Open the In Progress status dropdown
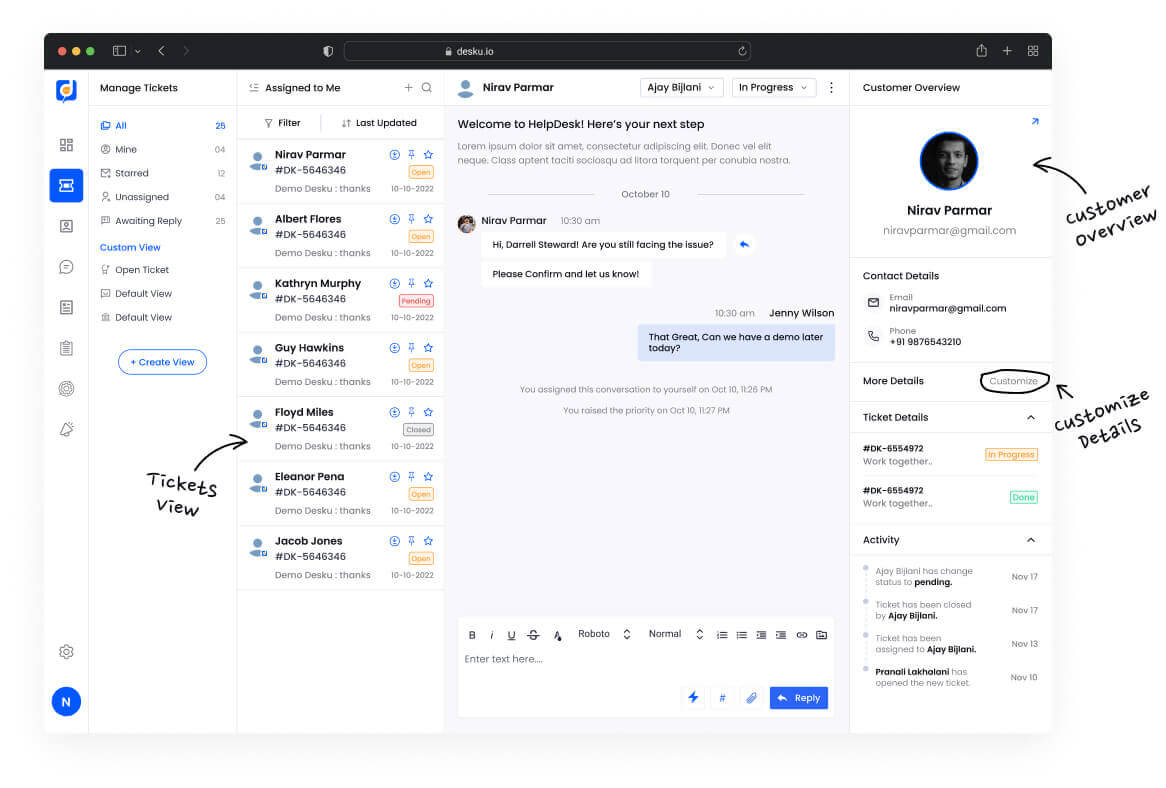Screen dimensions: 1166x788 [773, 87]
